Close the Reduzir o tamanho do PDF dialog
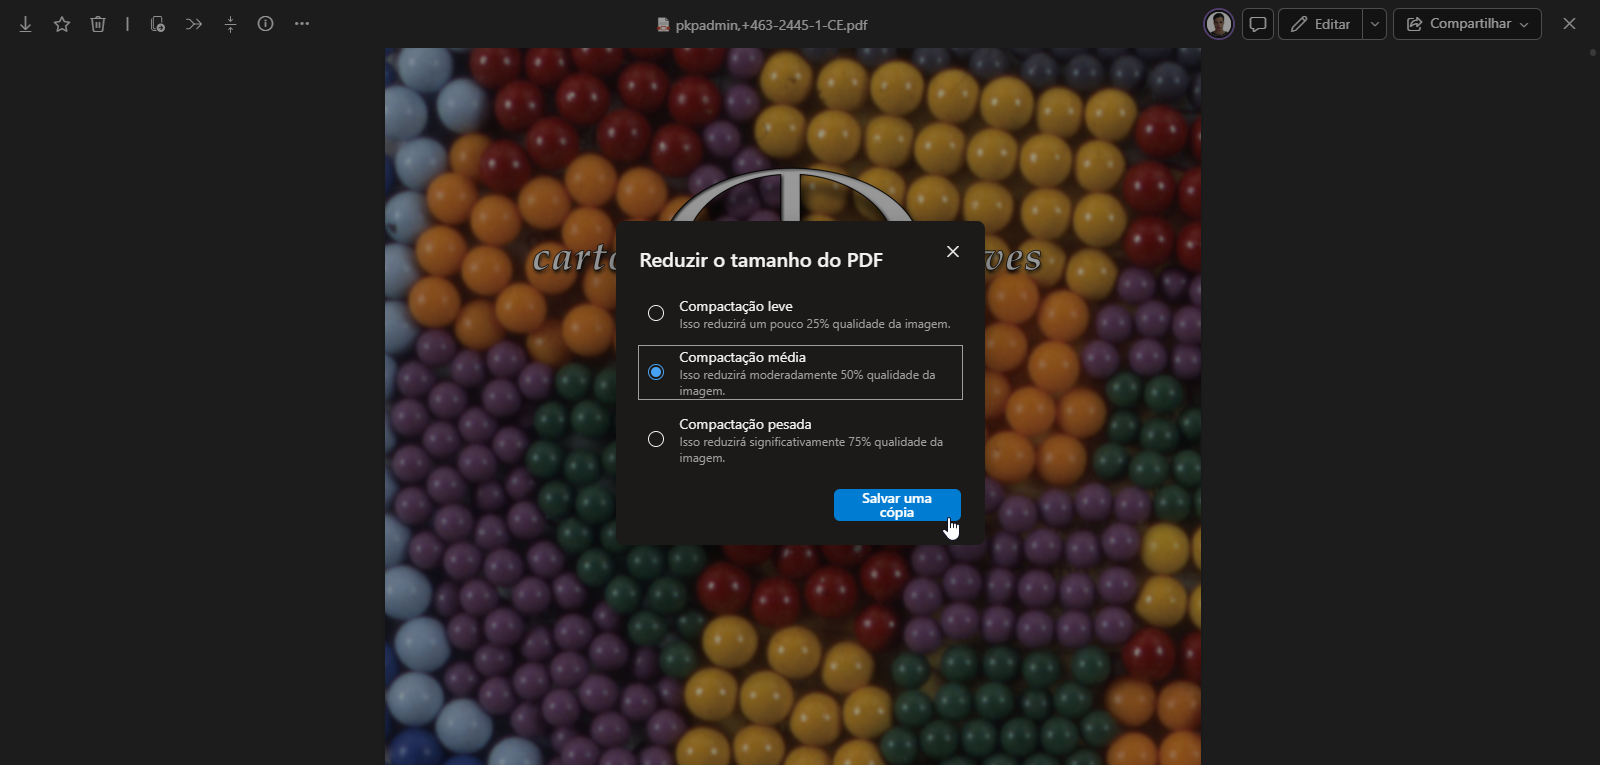Screen dimensions: 1600x765 click(x=953, y=252)
